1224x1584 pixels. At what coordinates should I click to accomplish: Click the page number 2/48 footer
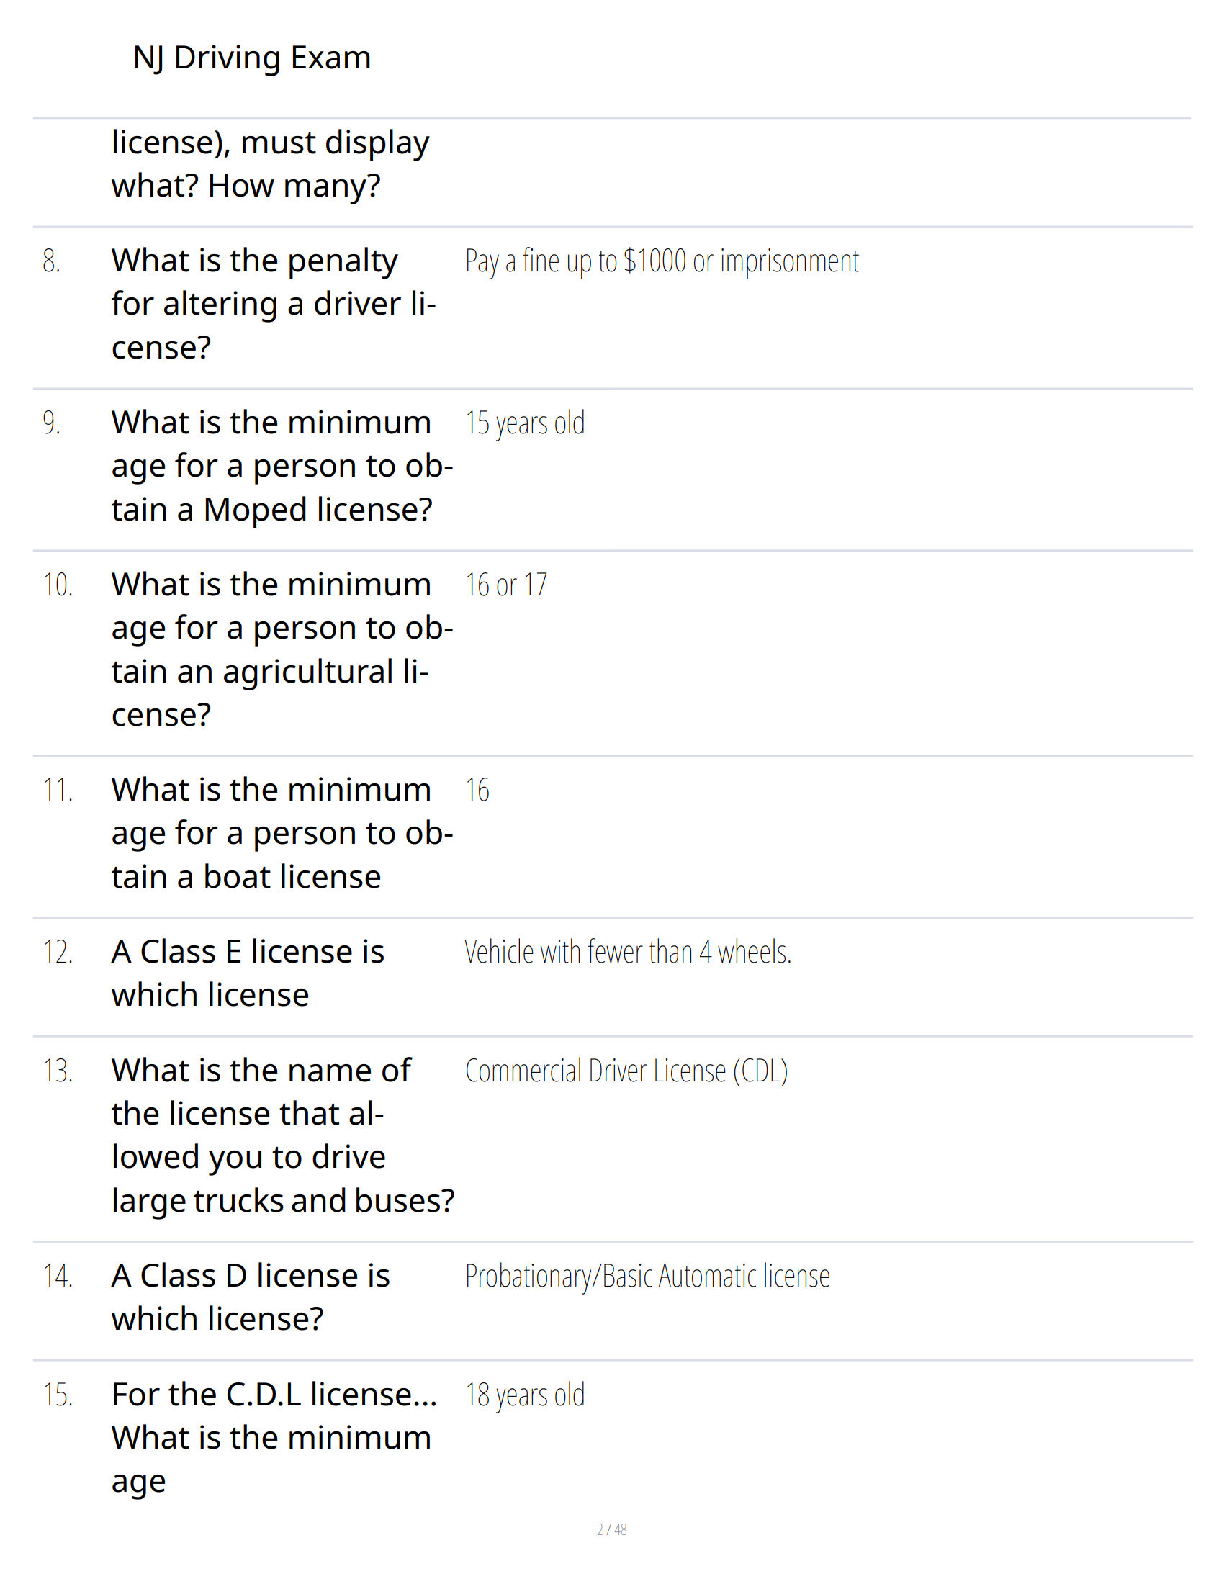point(612,1529)
